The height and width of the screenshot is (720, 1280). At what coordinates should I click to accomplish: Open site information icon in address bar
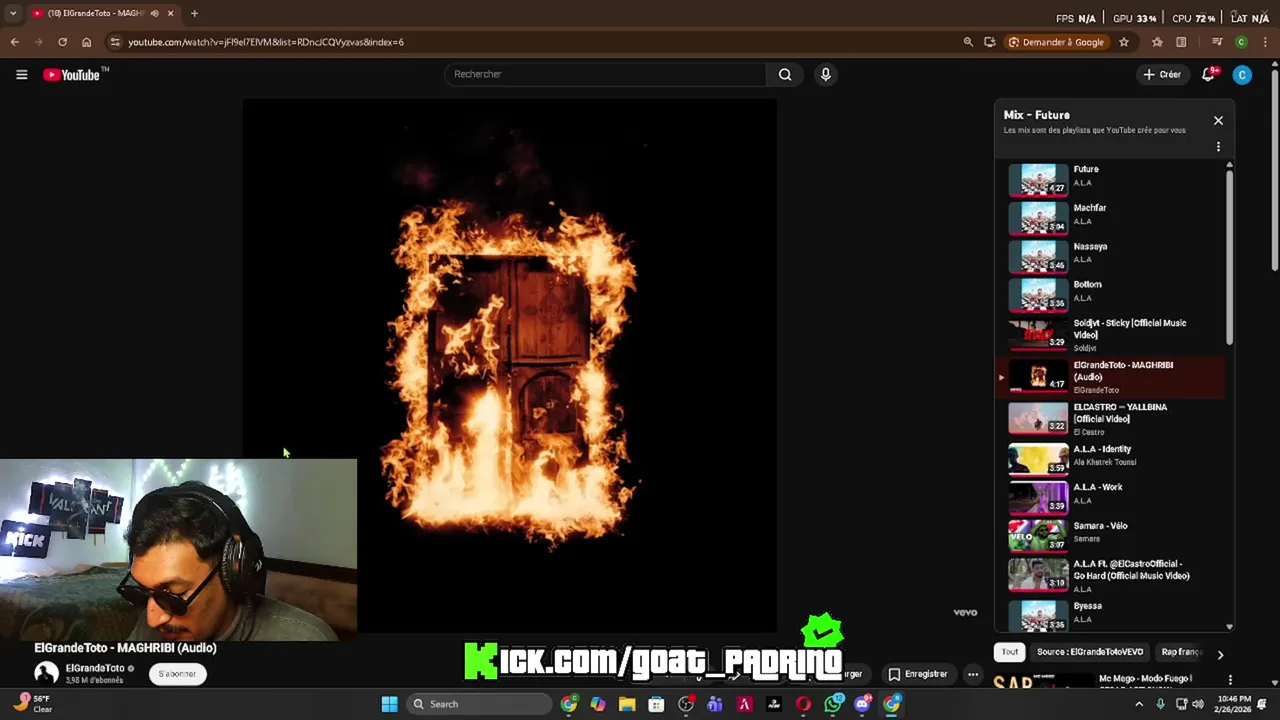pyautogui.click(x=115, y=42)
